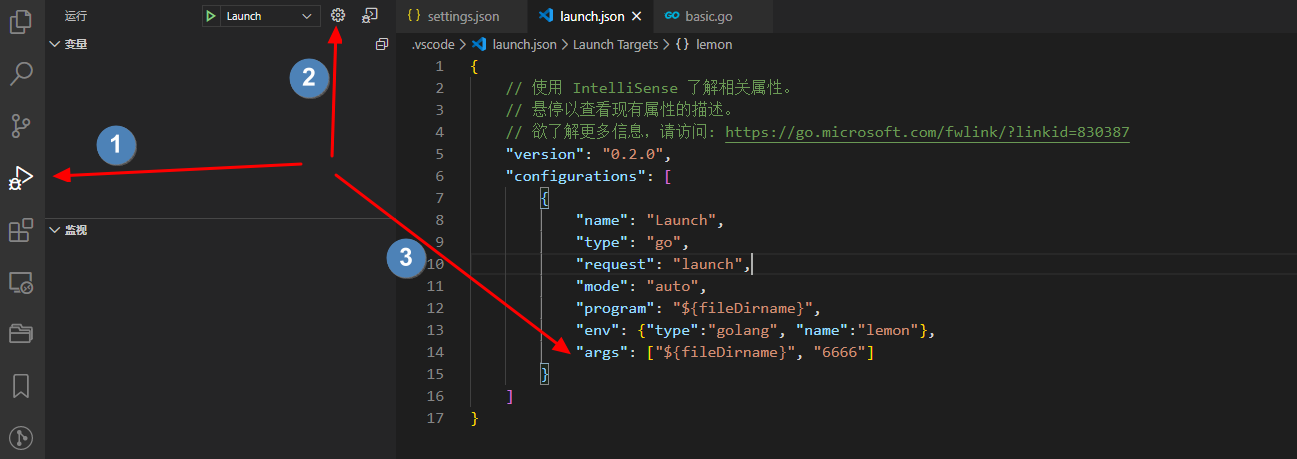This screenshot has width=1297, height=459.
Task: Start debugging with green play button
Action: click(x=211, y=16)
